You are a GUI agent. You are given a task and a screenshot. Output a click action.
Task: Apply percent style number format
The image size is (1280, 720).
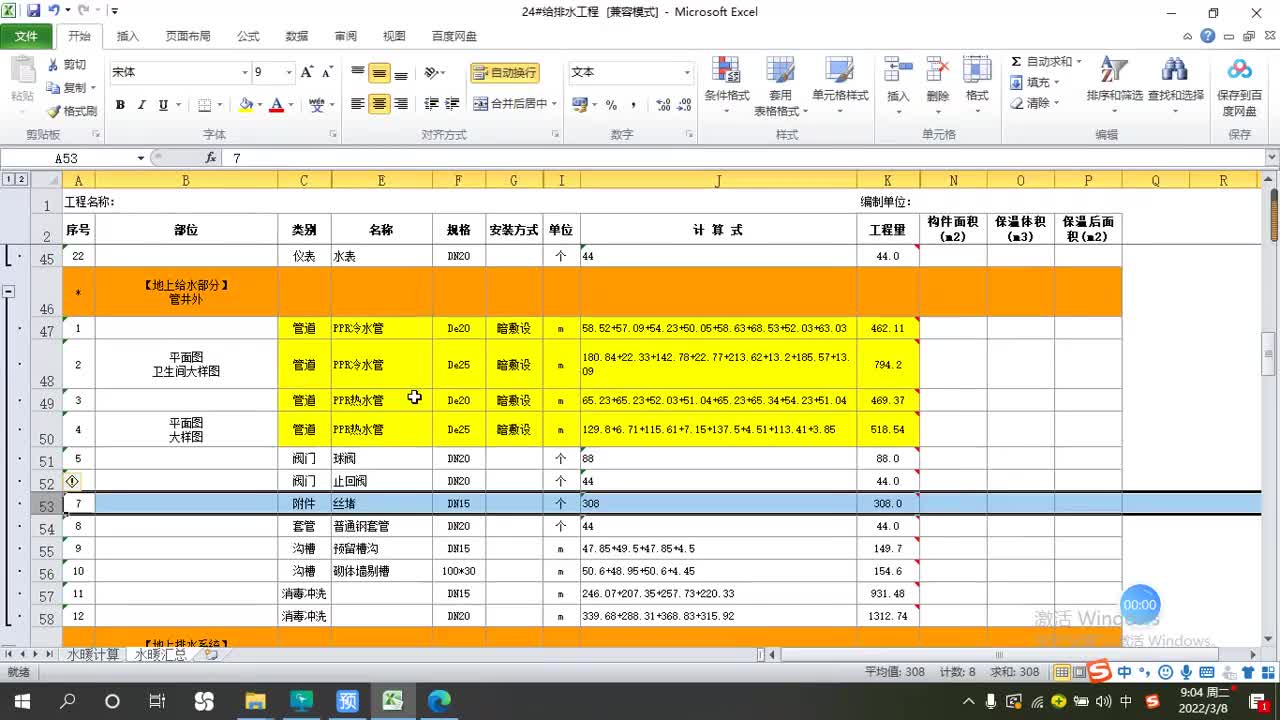point(611,104)
